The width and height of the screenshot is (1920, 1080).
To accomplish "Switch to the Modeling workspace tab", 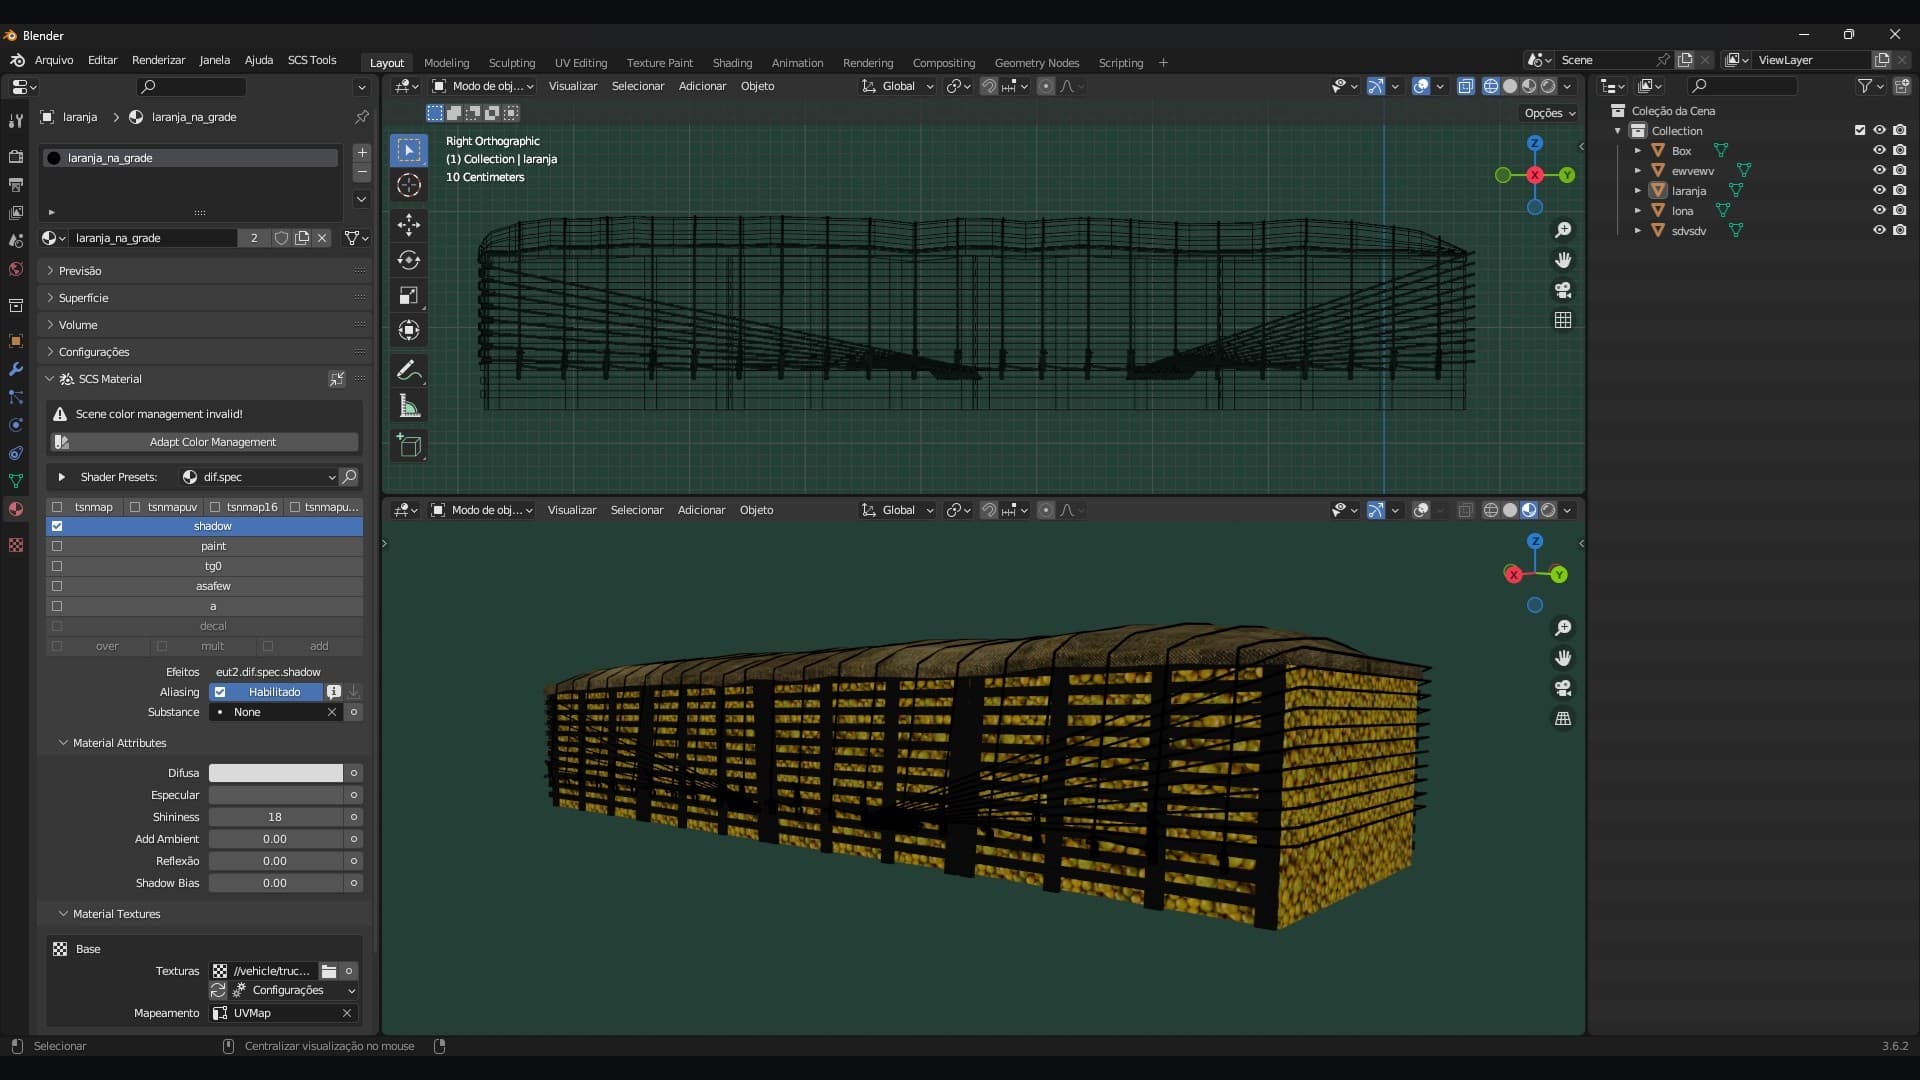I will pyautogui.click(x=446, y=63).
